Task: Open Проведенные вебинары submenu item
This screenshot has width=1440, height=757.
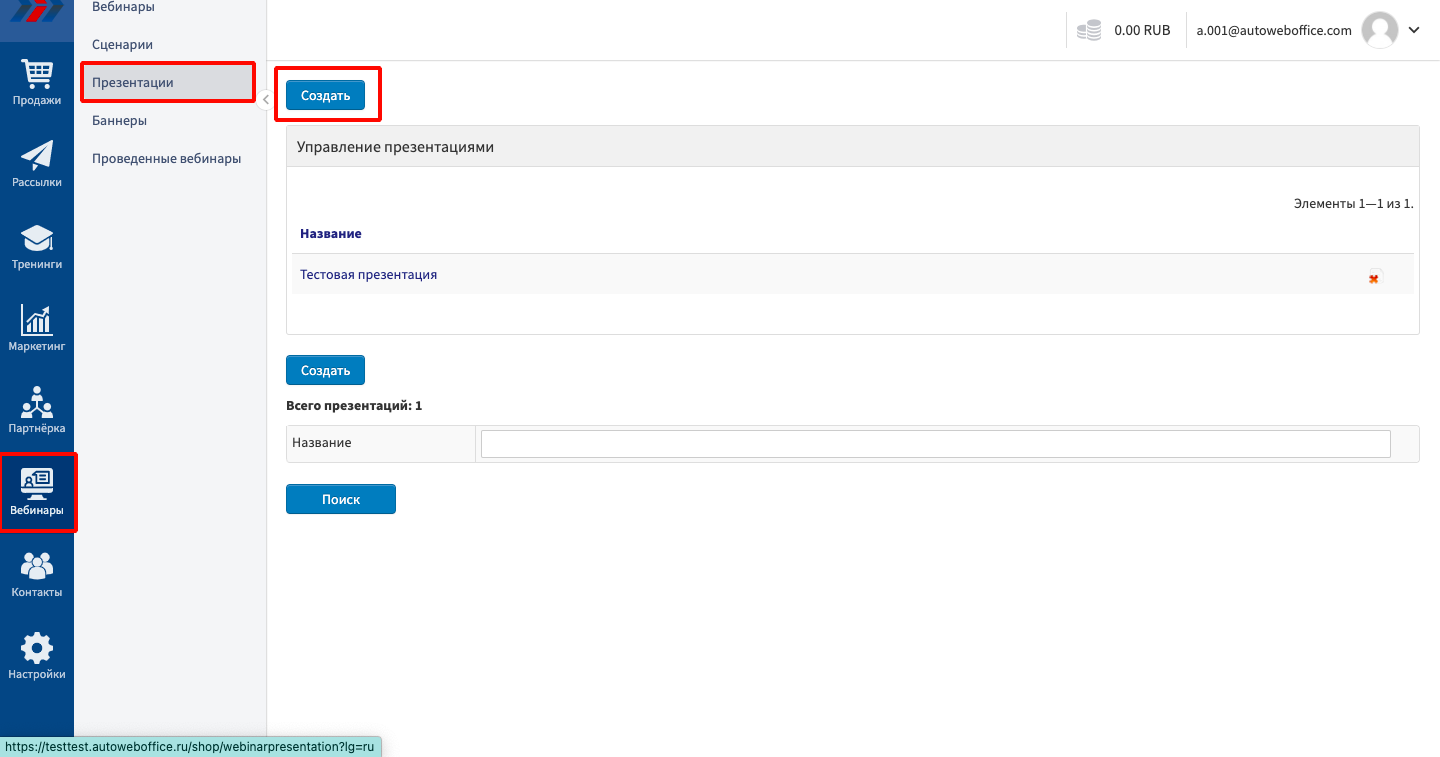Action: [x=166, y=159]
